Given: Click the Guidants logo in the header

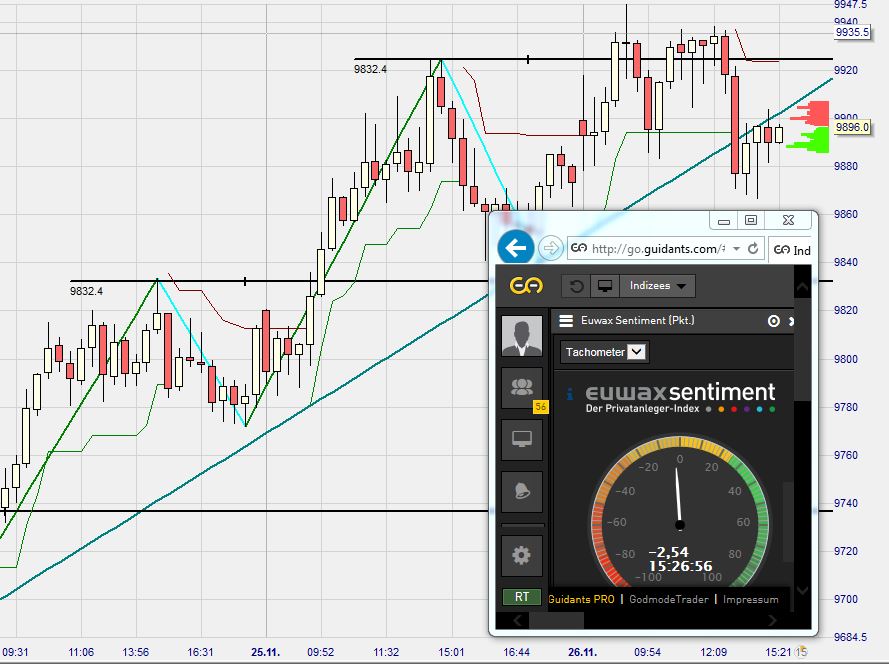Looking at the screenshot, I should point(526,285).
